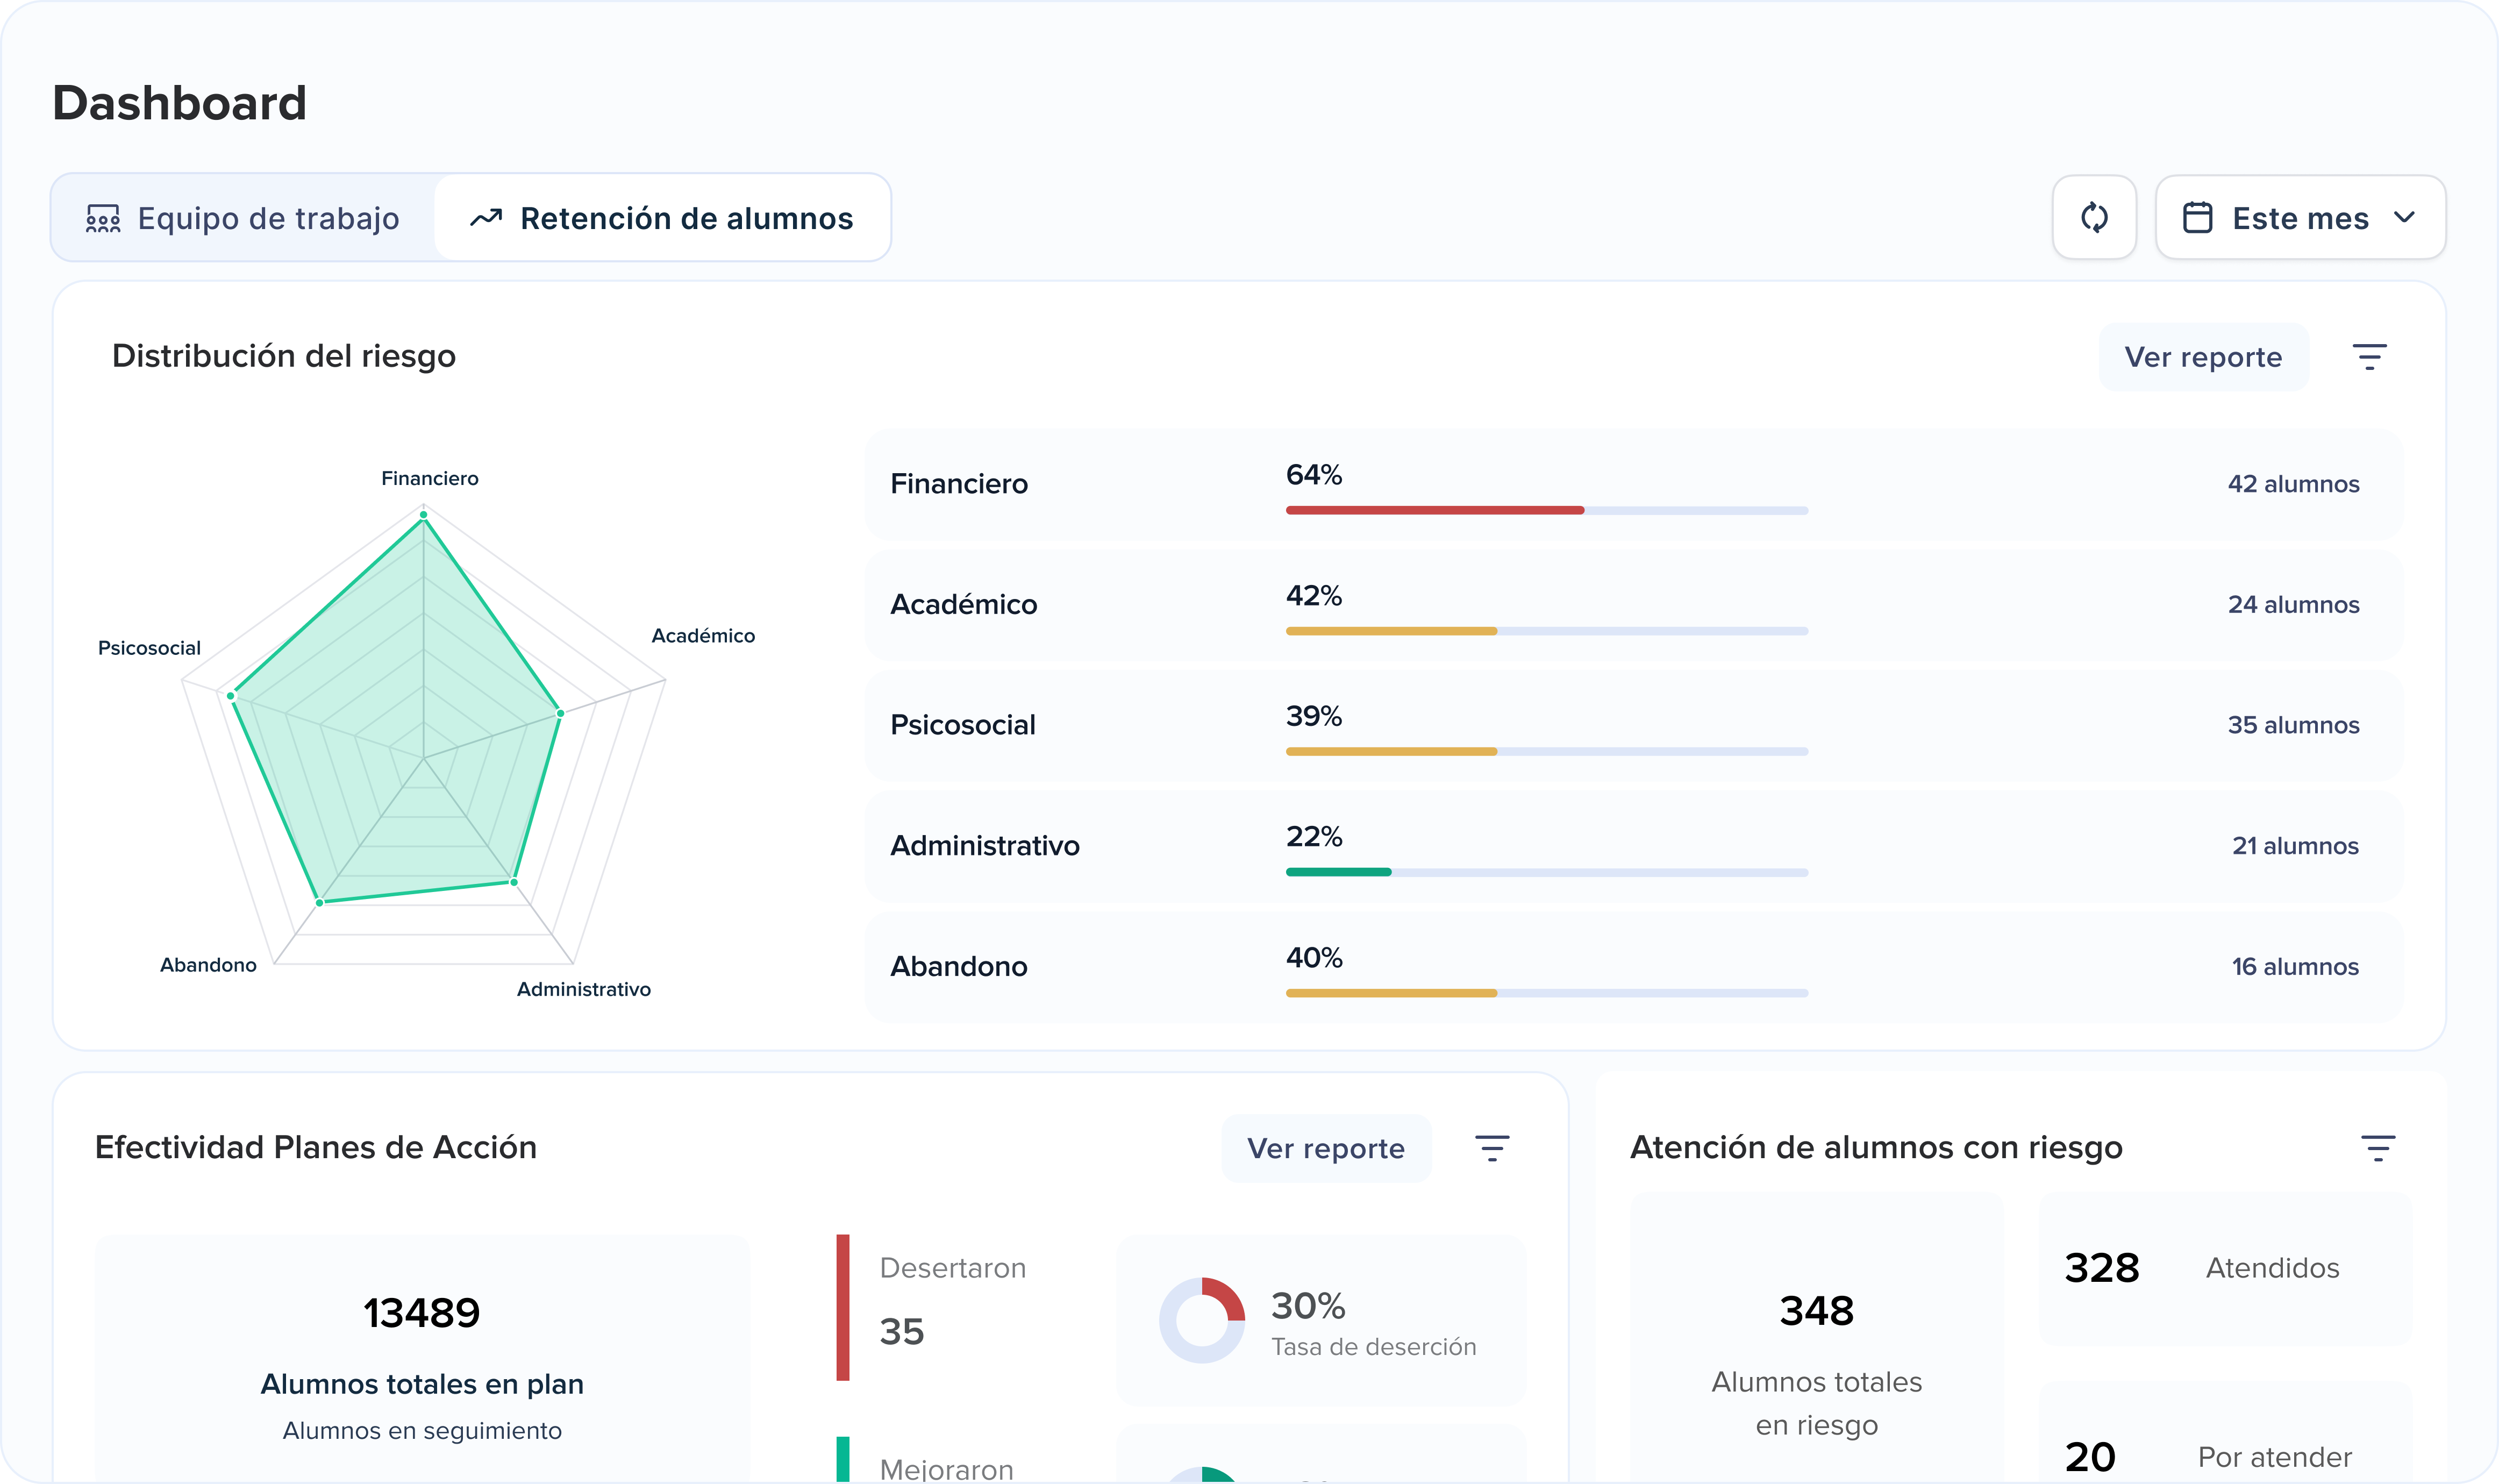2499x1484 pixels.
Task: Click the Financiero 64% progress bar
Action: 1547,510
